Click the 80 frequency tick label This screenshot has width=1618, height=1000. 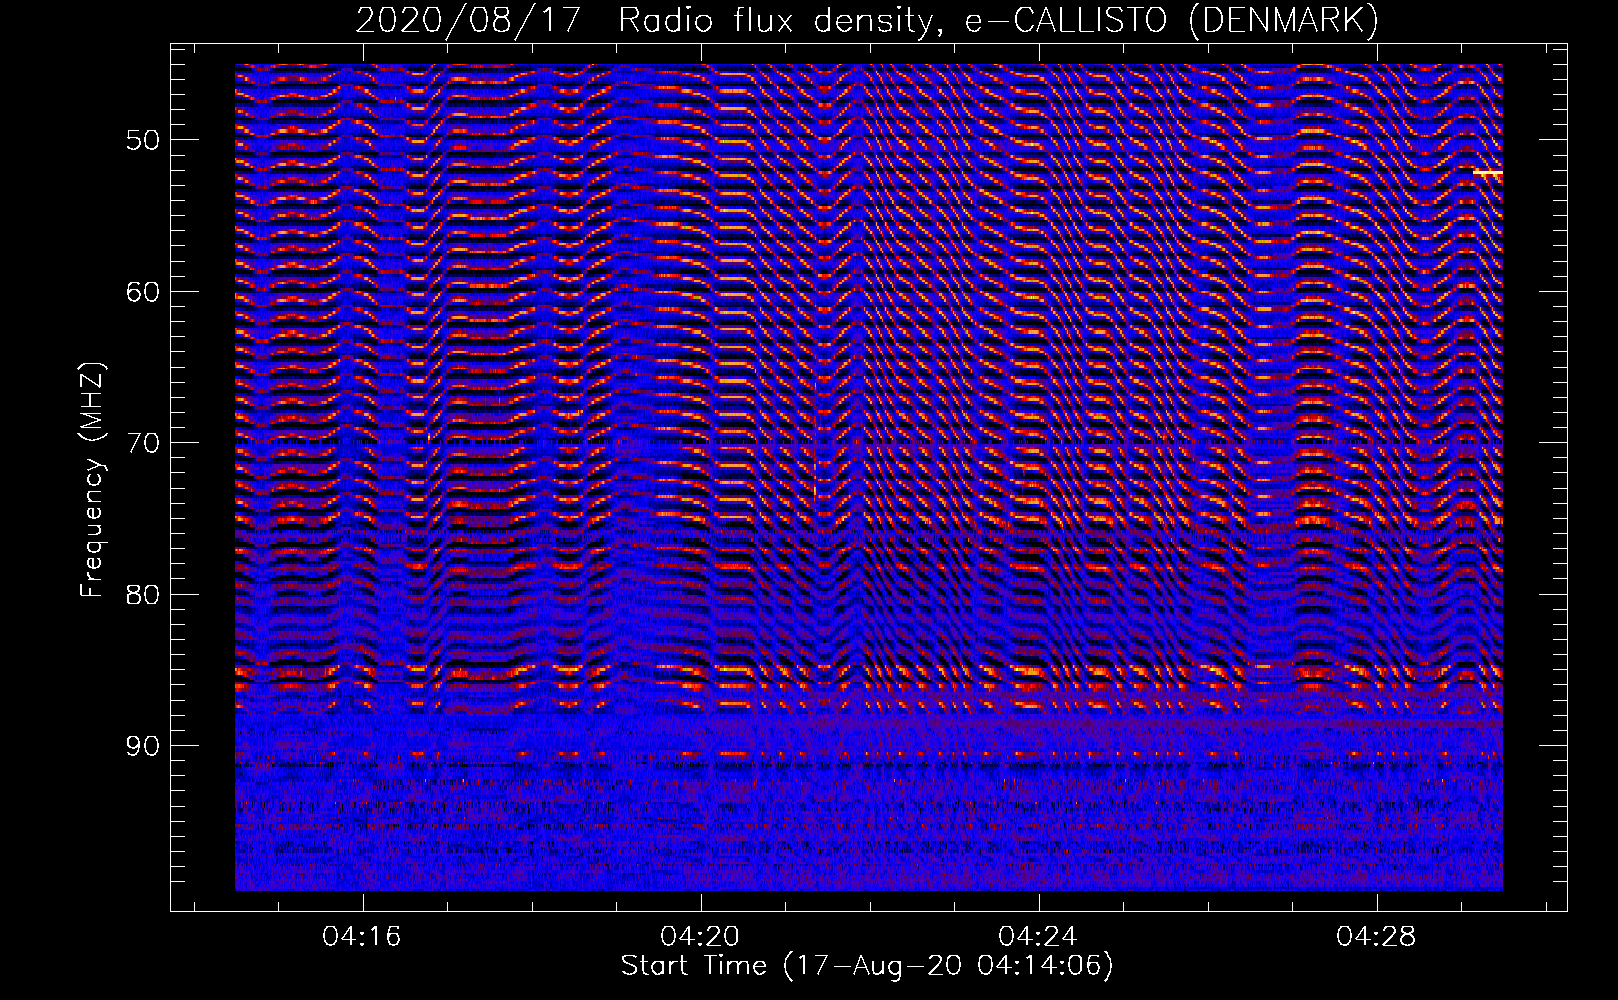click(x=144, y=594)
